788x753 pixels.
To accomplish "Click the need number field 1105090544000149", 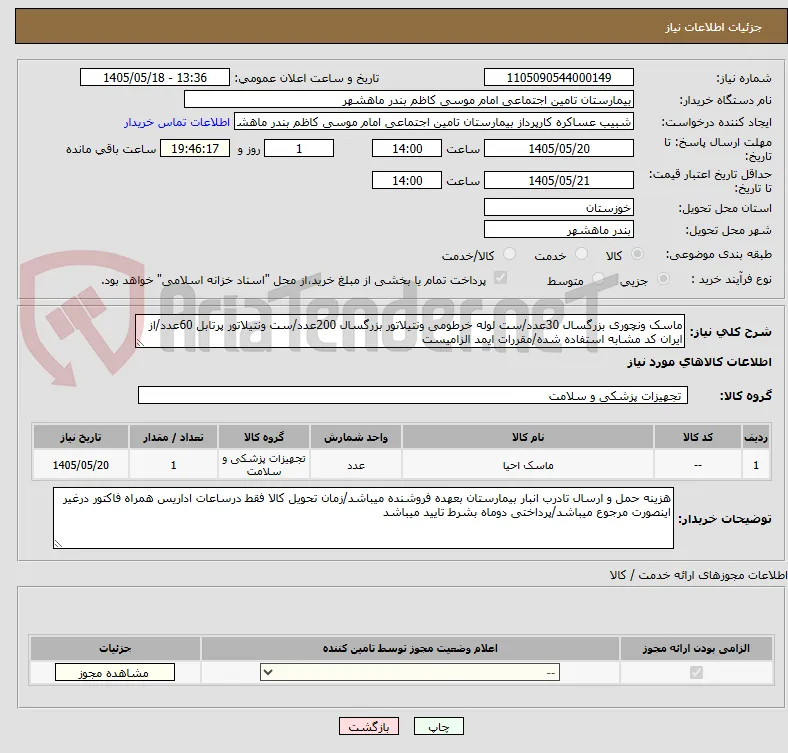I will pyautogui.click(x=558, y=78).
